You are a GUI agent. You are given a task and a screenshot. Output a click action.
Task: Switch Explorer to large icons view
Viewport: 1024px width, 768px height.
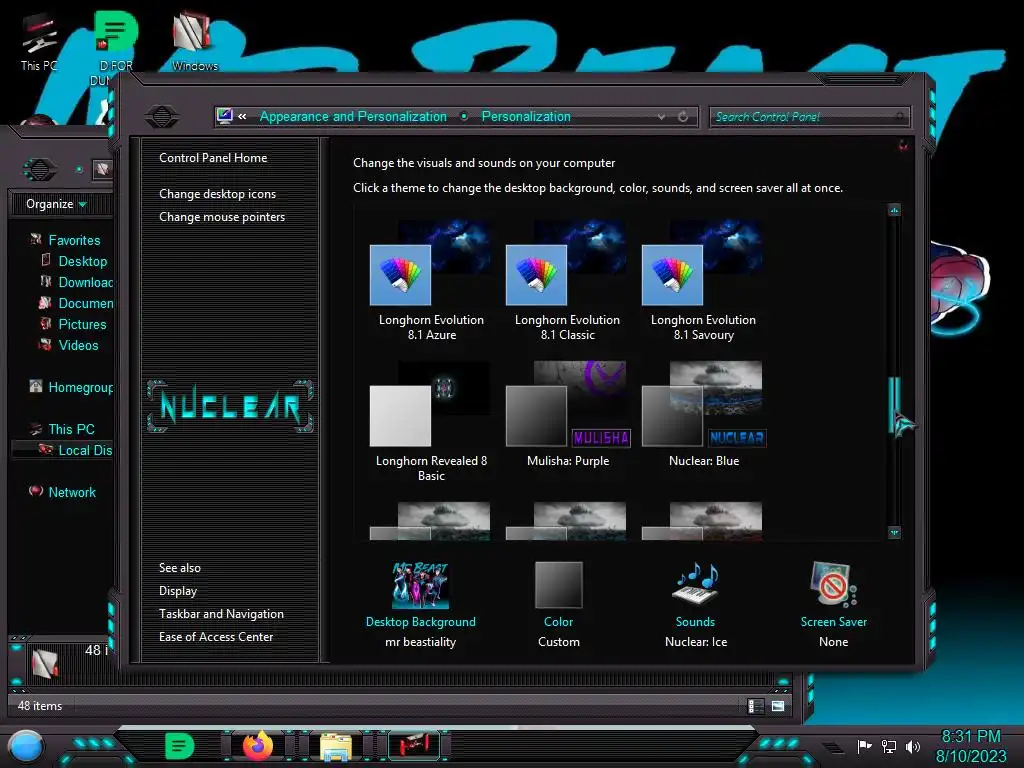pos(778,706)
